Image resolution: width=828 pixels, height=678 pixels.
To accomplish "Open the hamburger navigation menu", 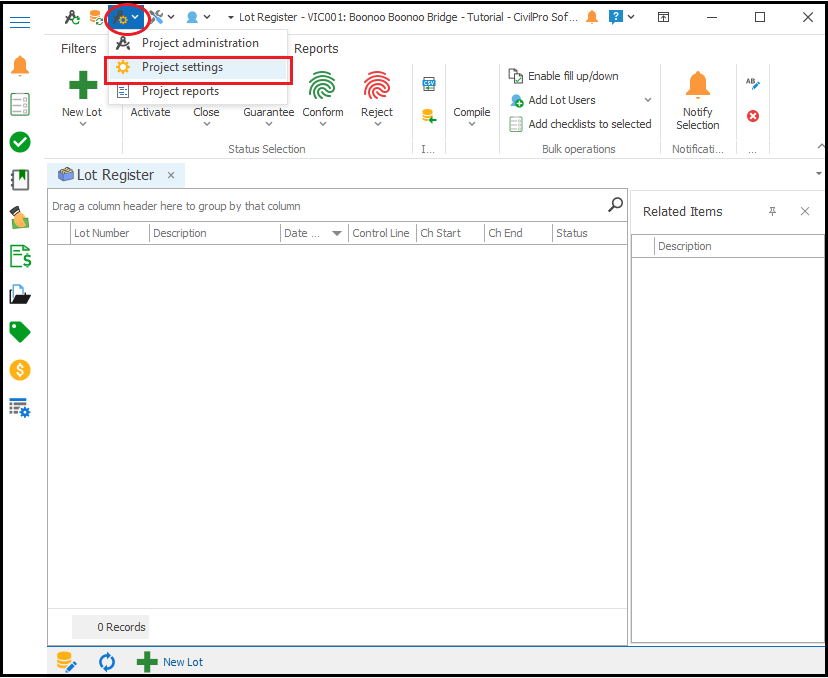I will coord(20,22).
